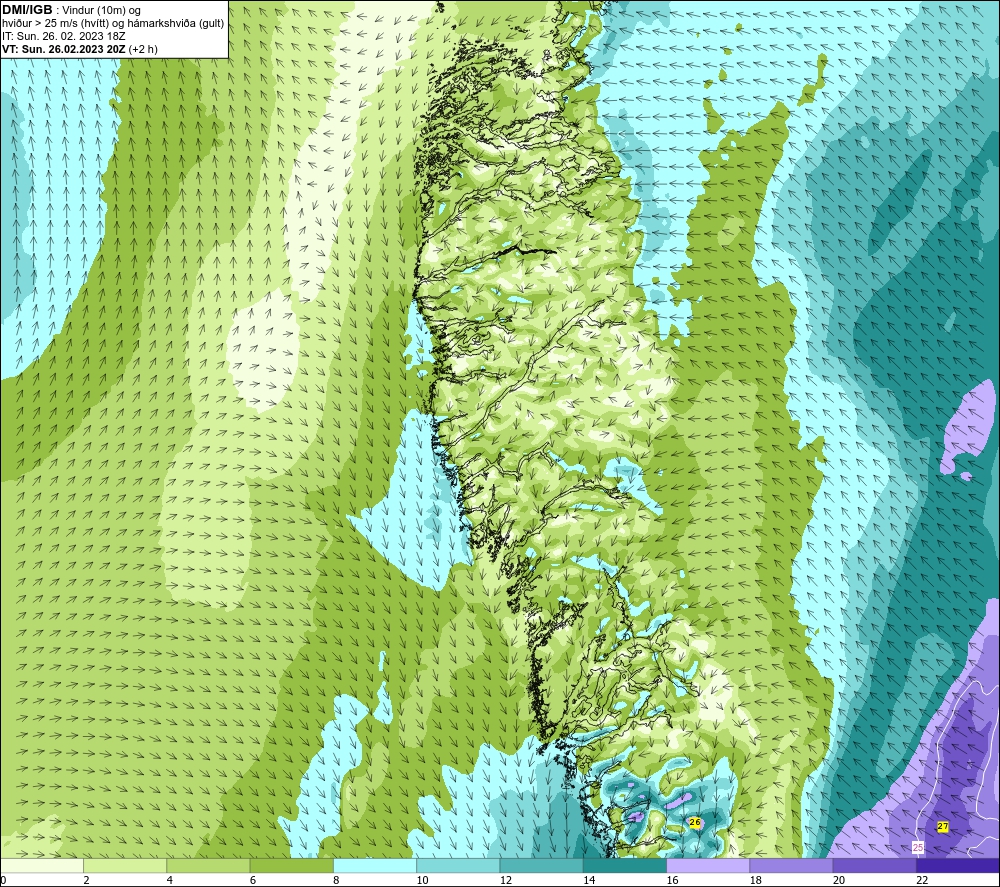Image resolution: width=1000 pixels, height=887 pixels.
Task: Click the scale tick number 22
Action: [922, 880]
